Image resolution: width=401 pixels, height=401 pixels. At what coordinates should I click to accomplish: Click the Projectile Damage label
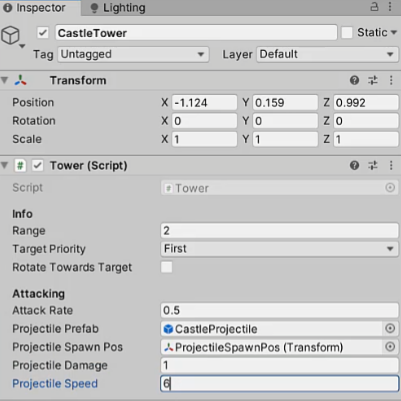point(60,365)
